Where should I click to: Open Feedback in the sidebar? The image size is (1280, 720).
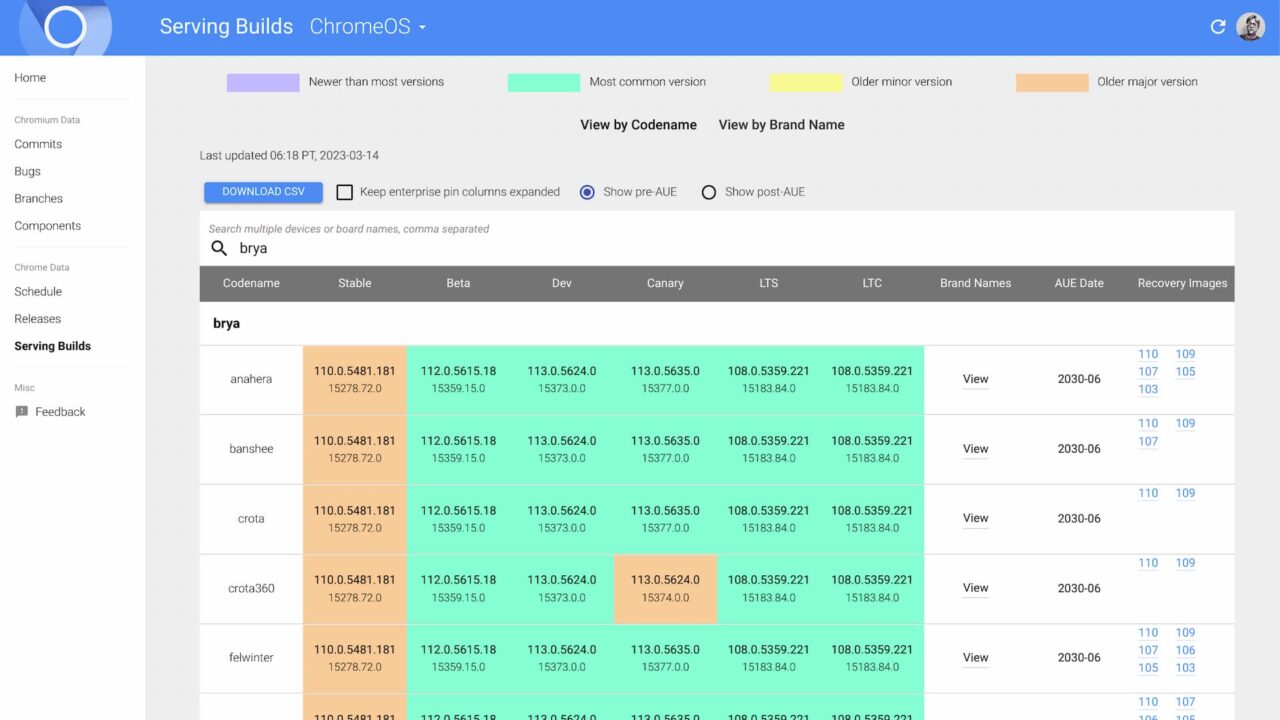pos(60,412)
